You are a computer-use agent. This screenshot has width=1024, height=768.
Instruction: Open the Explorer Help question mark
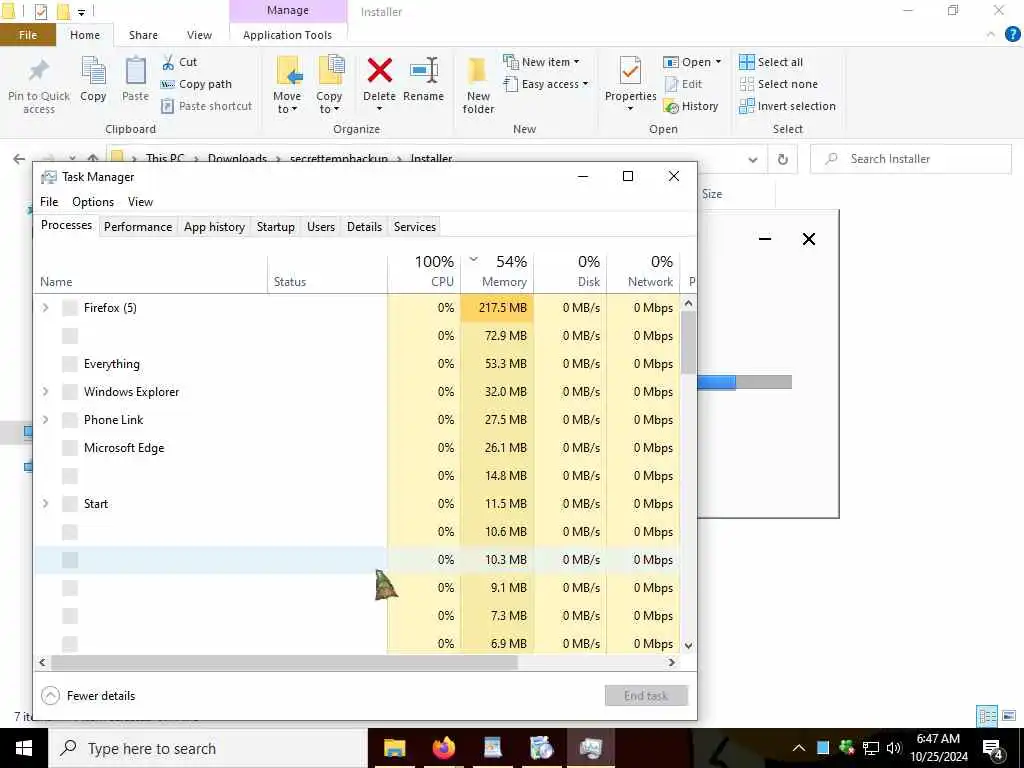tap(1012, 35)
